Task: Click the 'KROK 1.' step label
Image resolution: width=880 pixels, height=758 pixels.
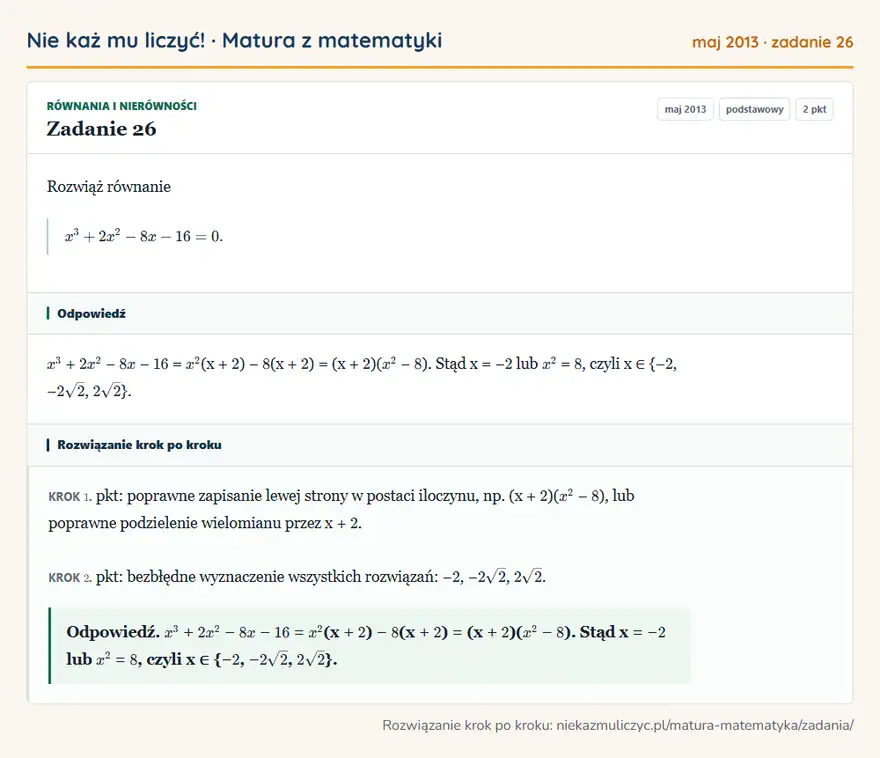Action: (x=70, y=497)
